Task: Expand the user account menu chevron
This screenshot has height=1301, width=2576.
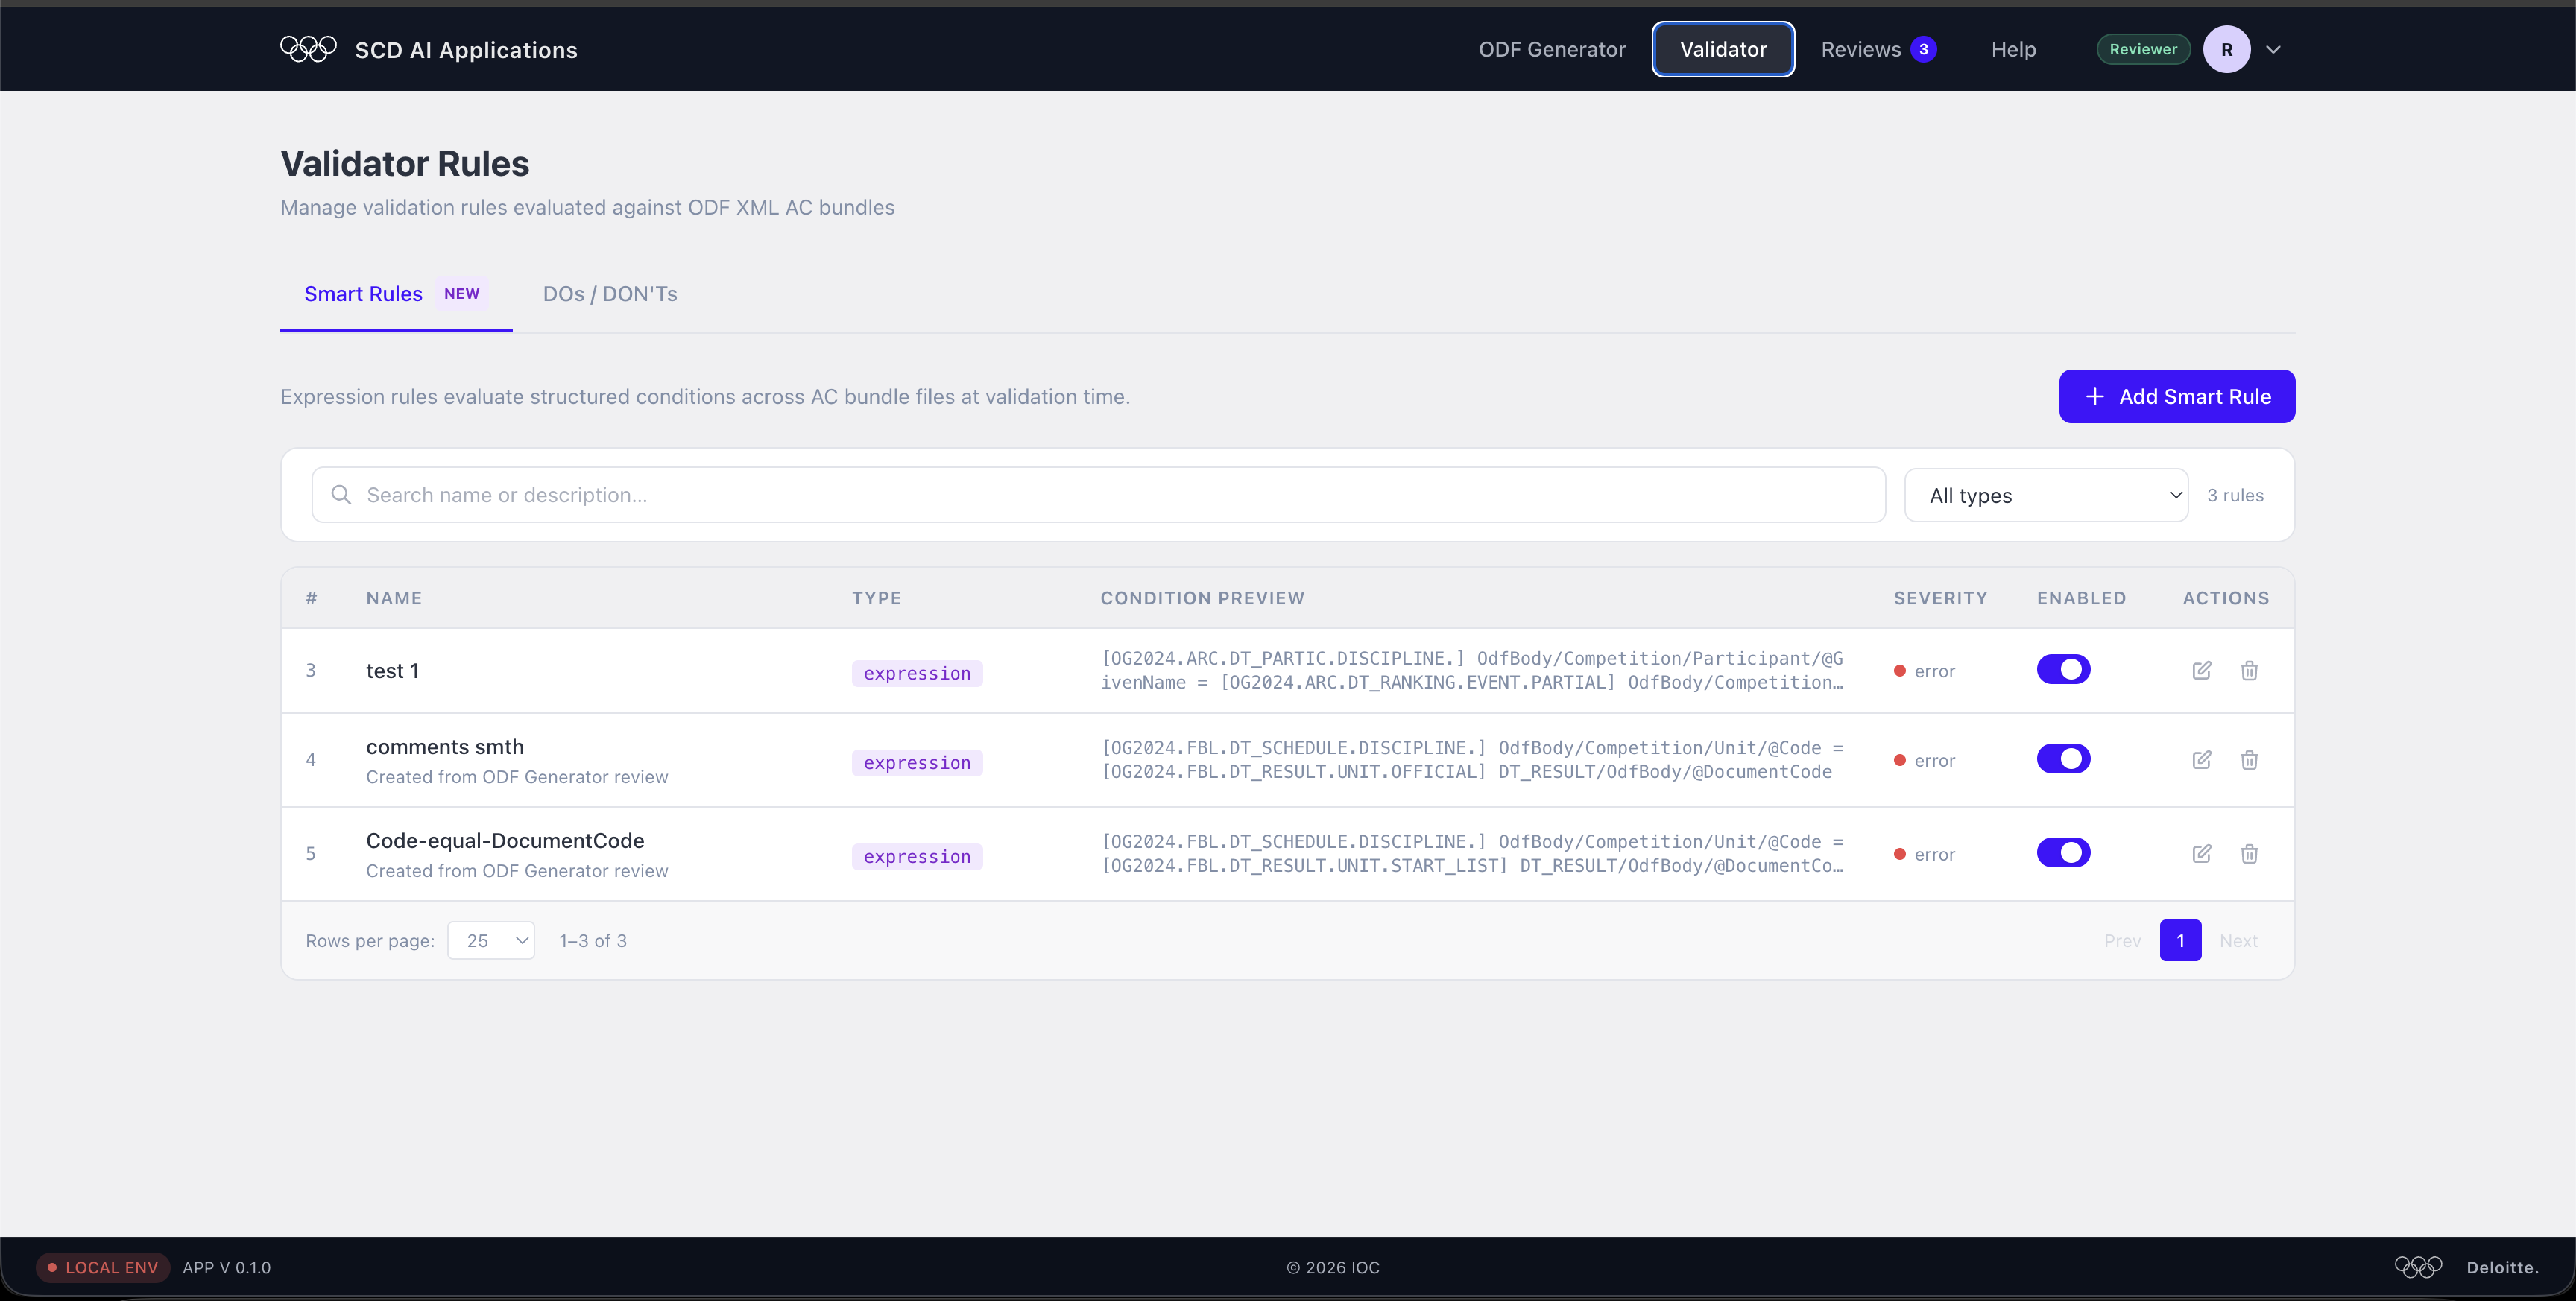Action: [x=2273, y=49]
